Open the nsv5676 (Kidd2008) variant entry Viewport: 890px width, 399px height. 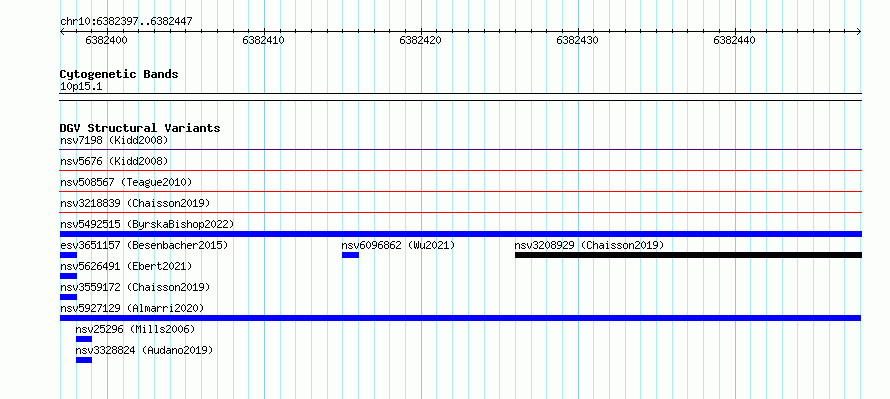[x=114, y=161]
